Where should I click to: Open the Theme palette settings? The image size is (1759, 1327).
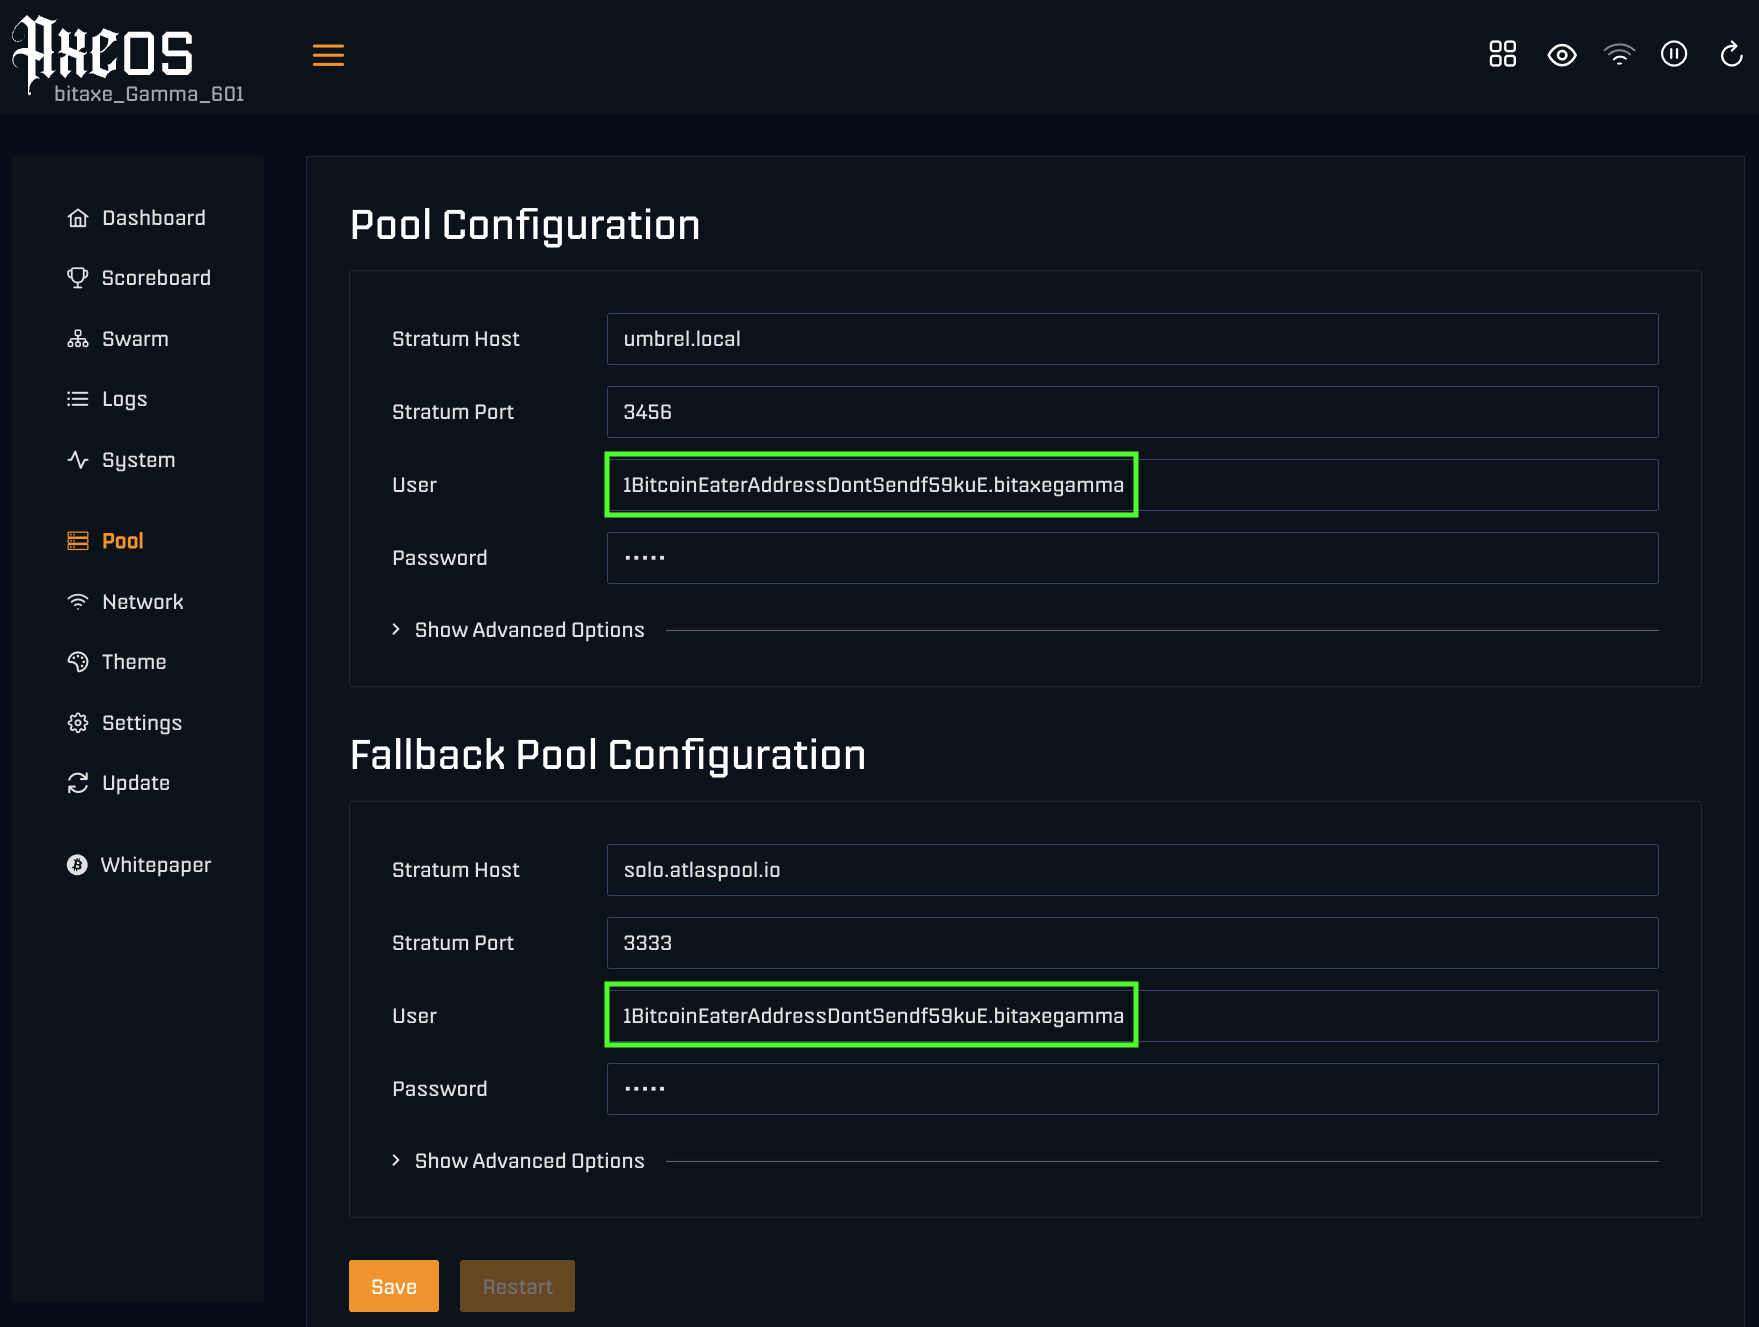point(117,662)
